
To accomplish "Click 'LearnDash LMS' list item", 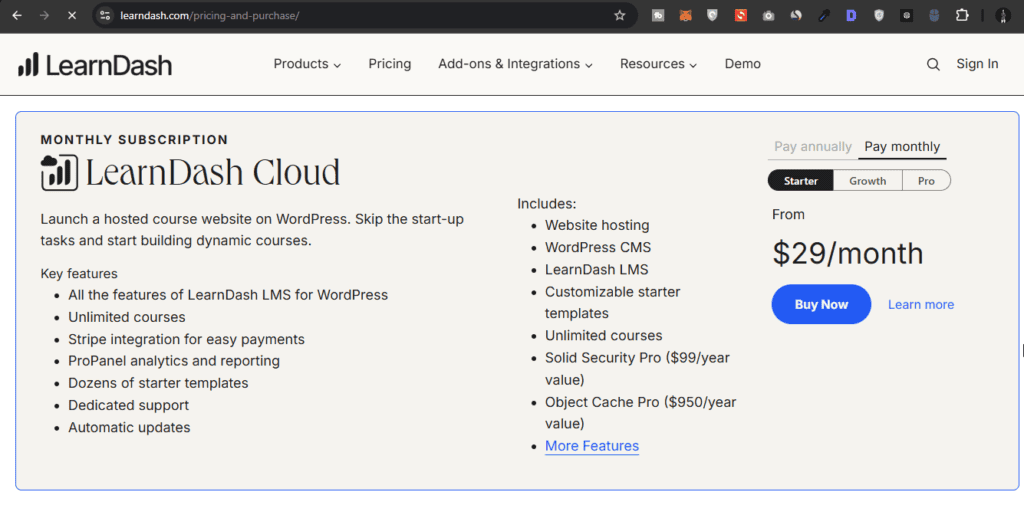I will point(596,269).
